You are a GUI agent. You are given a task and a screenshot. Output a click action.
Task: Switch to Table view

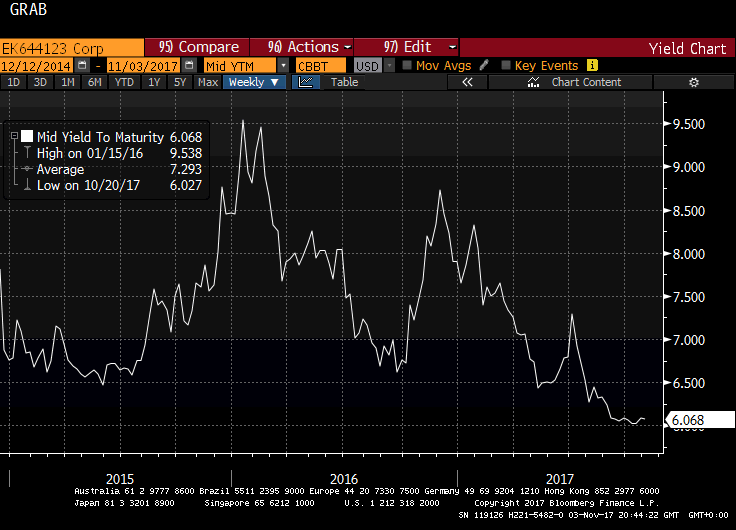[x=344, y=82]
